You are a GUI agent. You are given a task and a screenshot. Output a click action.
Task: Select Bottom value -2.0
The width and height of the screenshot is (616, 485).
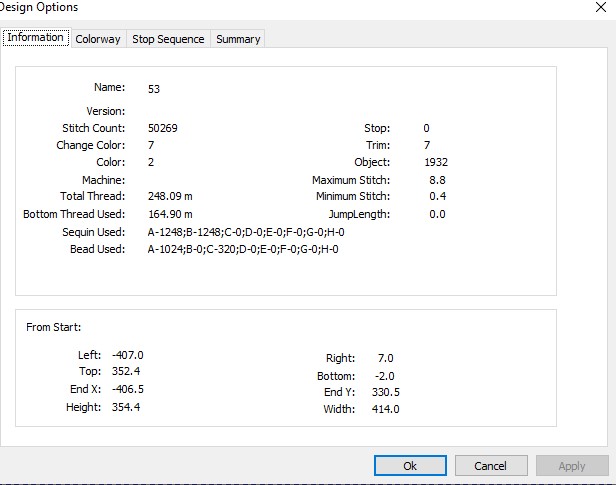pyautogui.click(x=384, y=376)
